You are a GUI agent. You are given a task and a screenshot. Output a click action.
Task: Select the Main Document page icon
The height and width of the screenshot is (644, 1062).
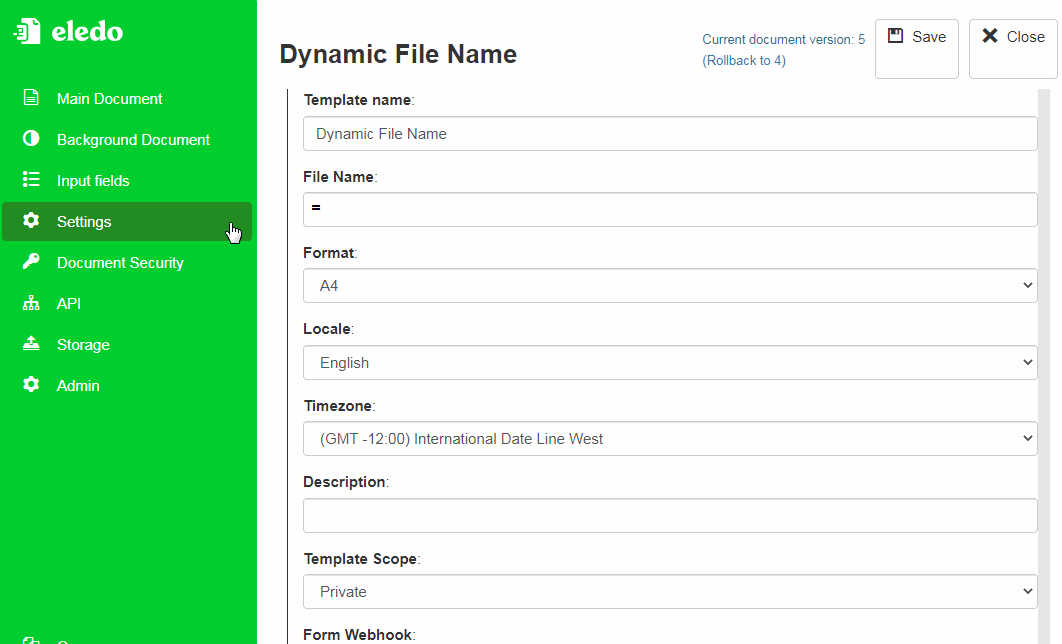pyautogui.click(x=30, y=98)
